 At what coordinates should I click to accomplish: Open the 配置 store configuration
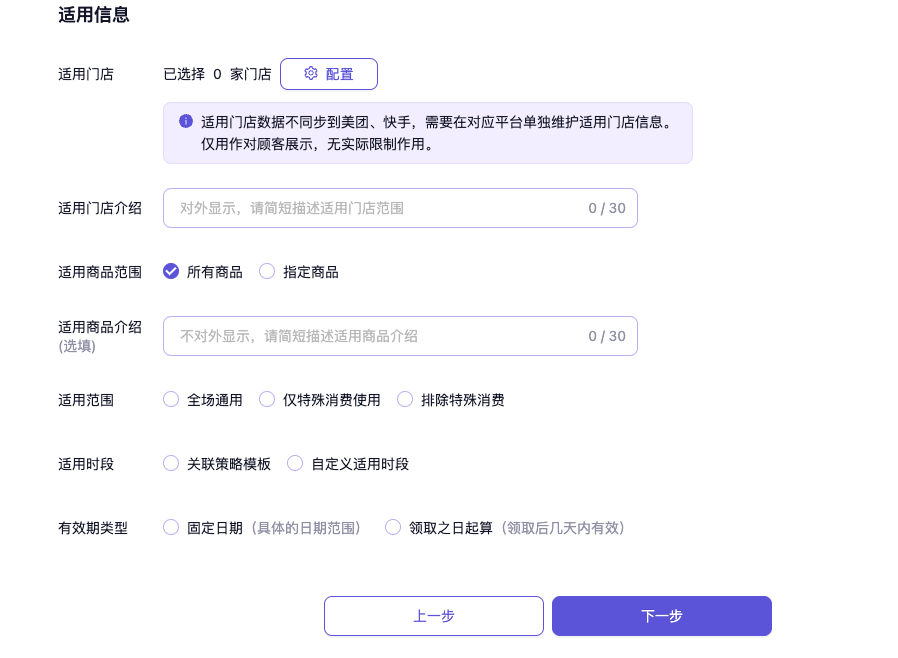tap(329, 74)
